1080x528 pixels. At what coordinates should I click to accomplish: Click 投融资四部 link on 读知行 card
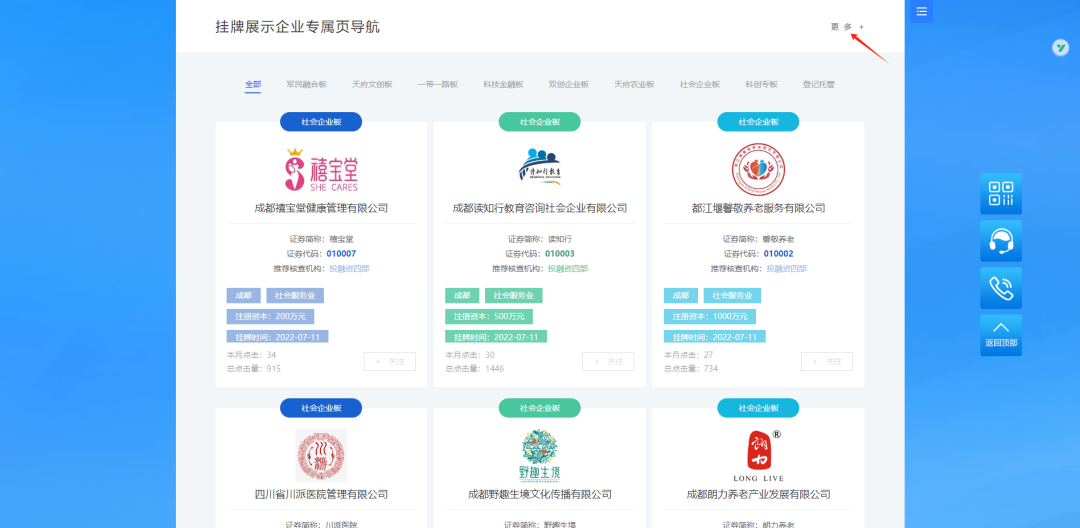(x=568, y=268)
